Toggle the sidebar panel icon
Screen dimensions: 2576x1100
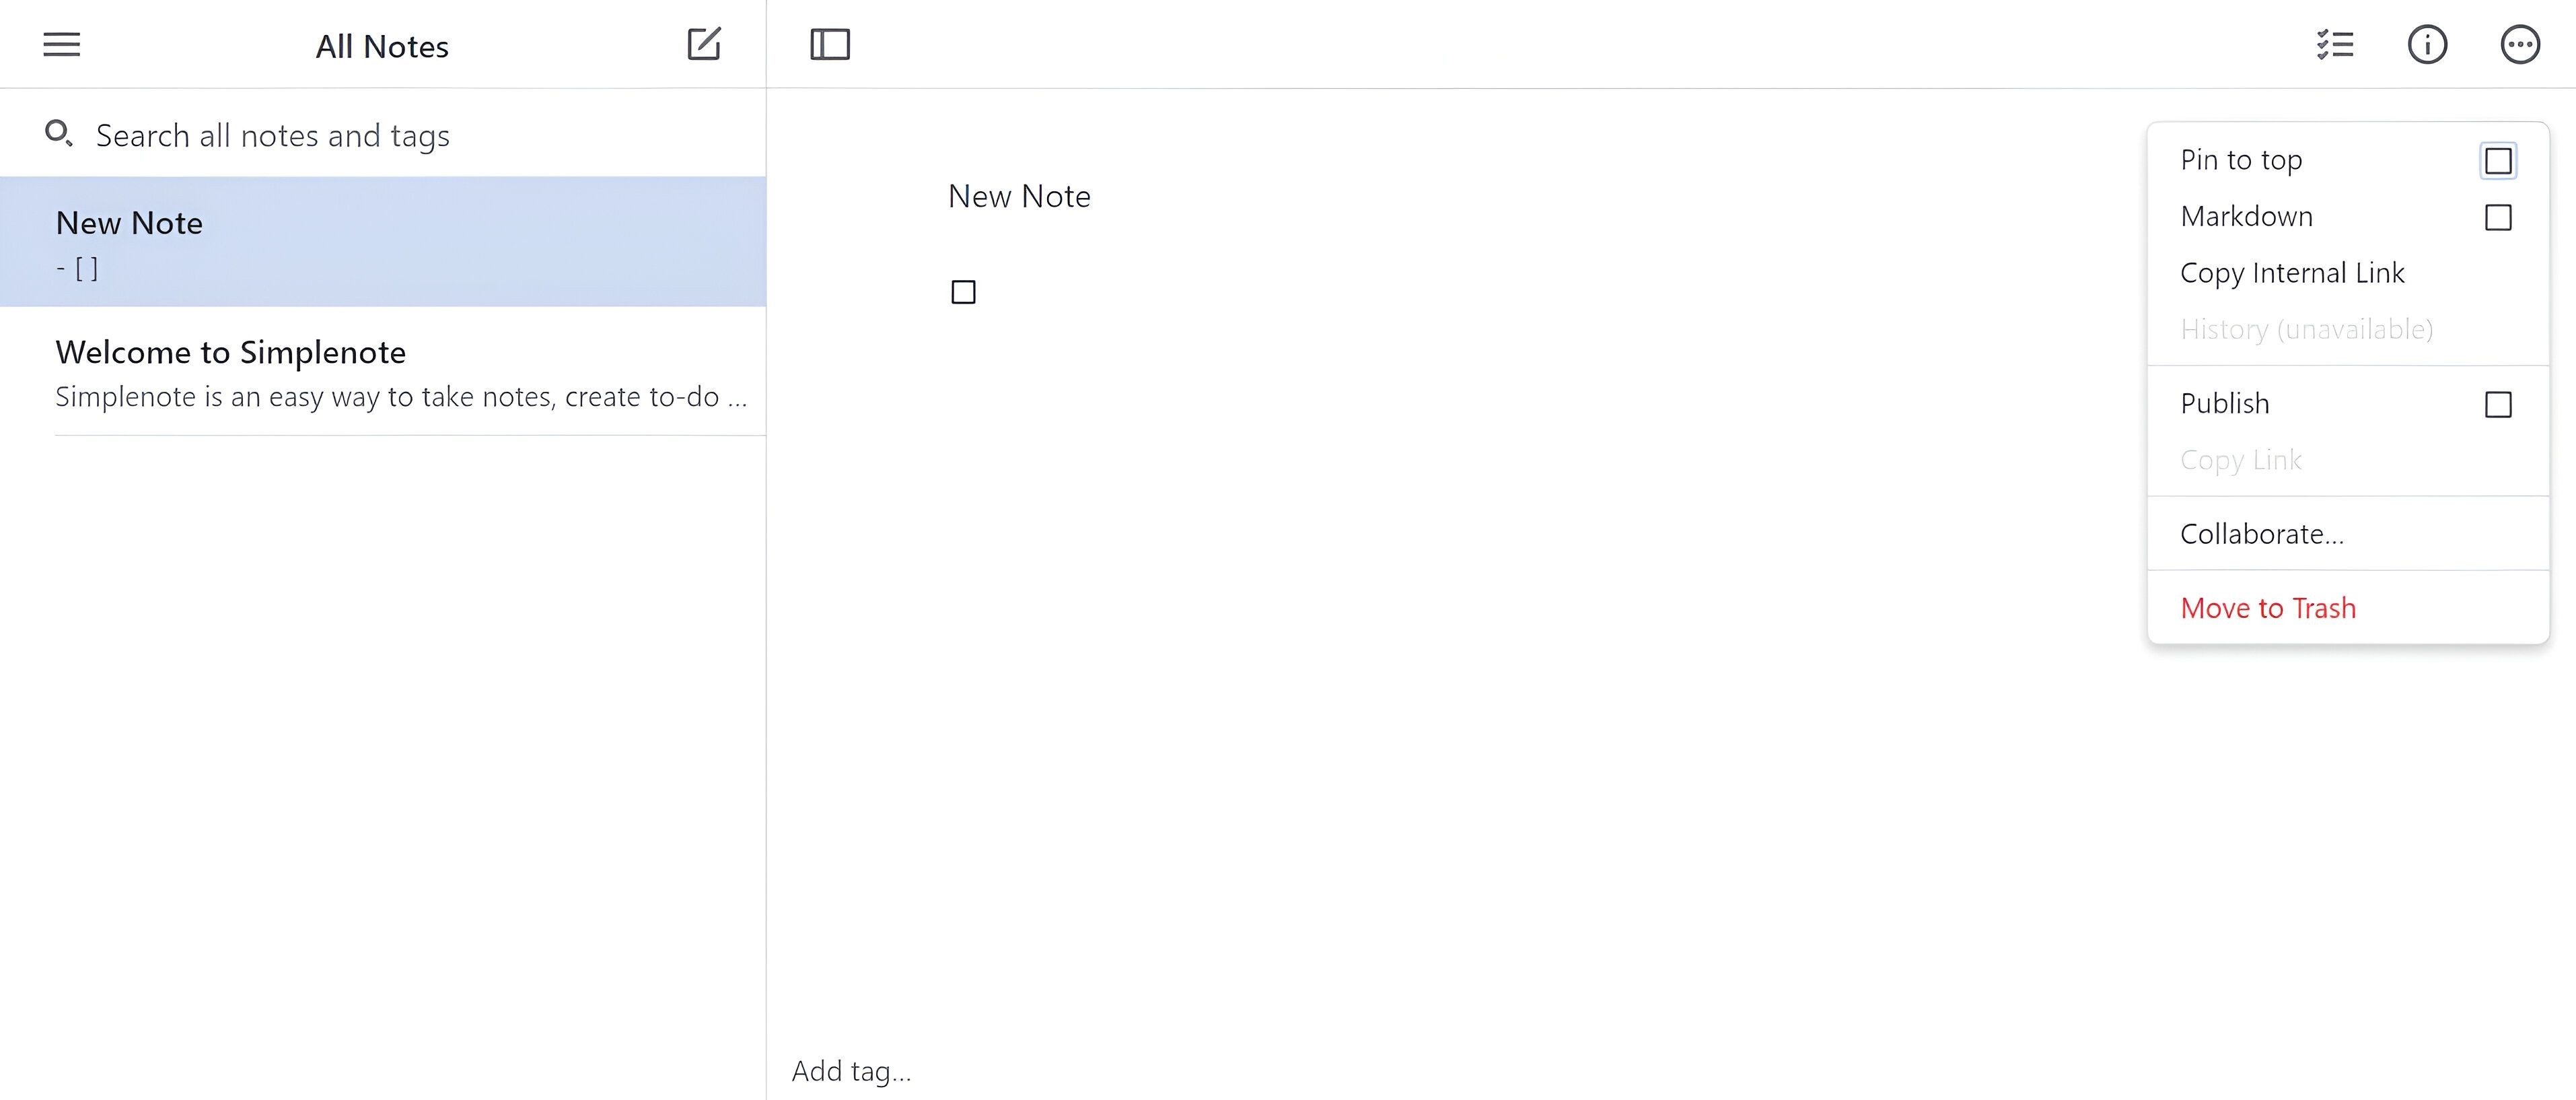pyautogui.click(x=830, y=45)
